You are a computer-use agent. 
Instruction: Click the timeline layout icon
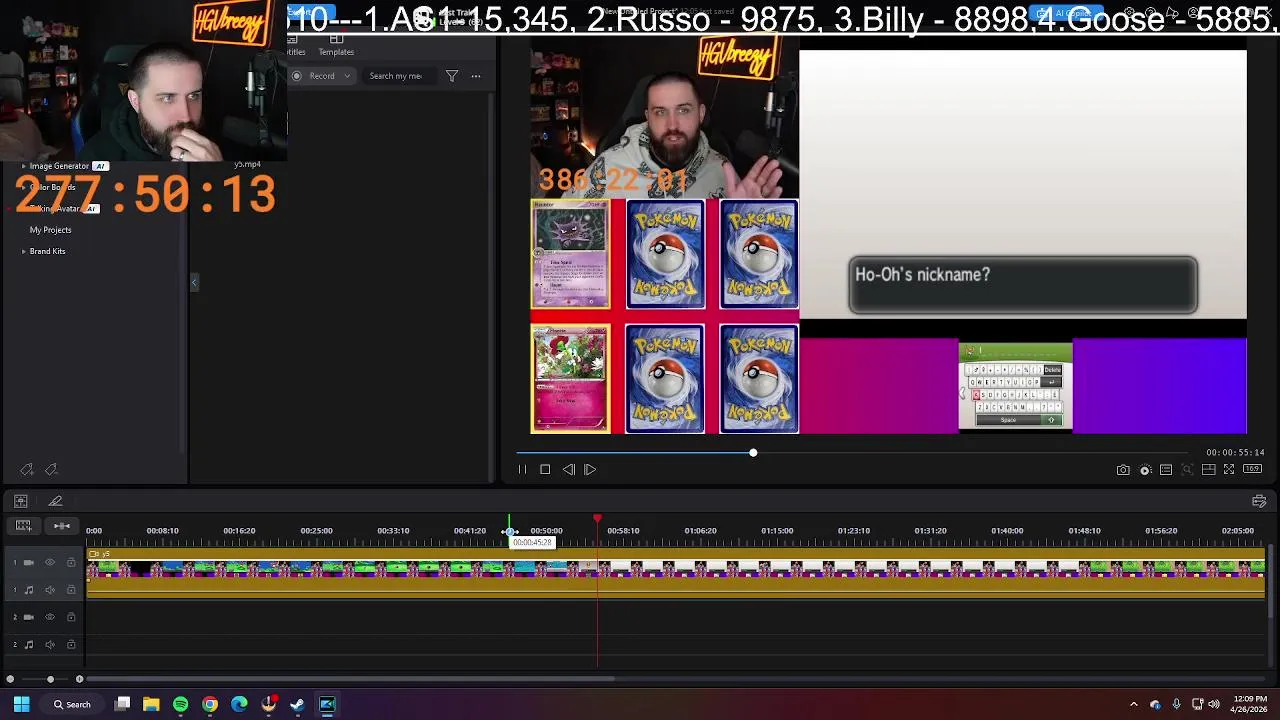[21, 501]
